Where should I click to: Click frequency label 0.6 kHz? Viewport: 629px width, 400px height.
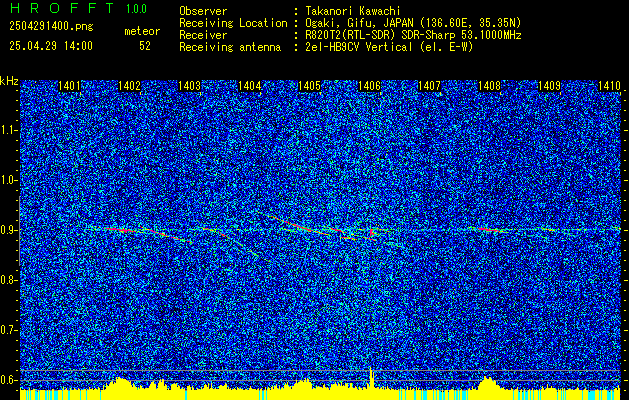(7, 380)
